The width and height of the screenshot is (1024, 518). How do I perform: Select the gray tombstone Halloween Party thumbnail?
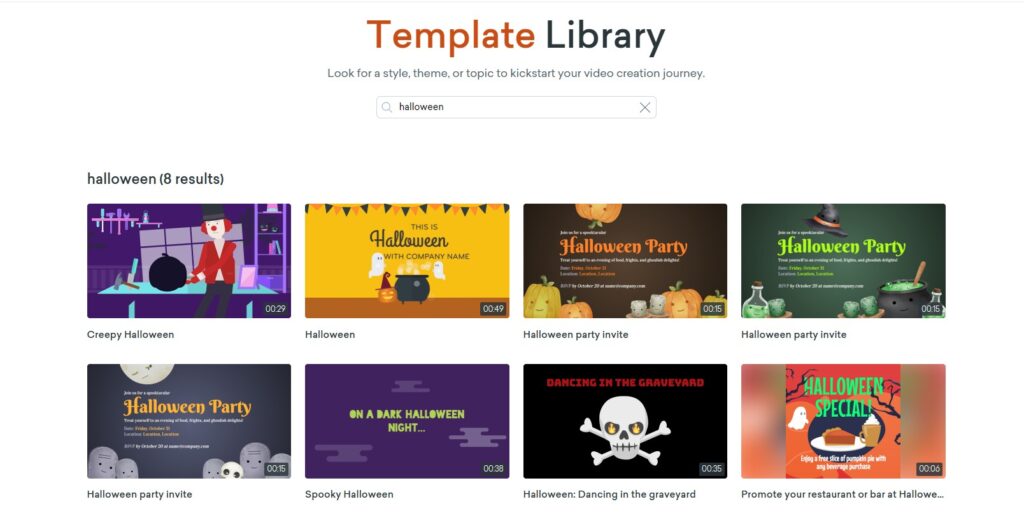[x=189, y=420]
